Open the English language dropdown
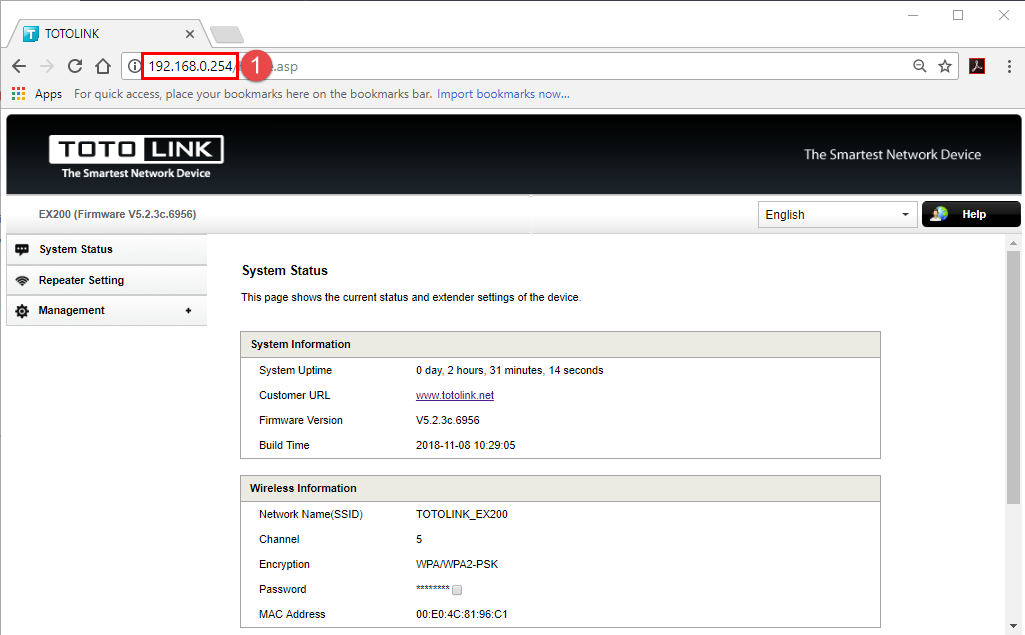 [837, 215]
